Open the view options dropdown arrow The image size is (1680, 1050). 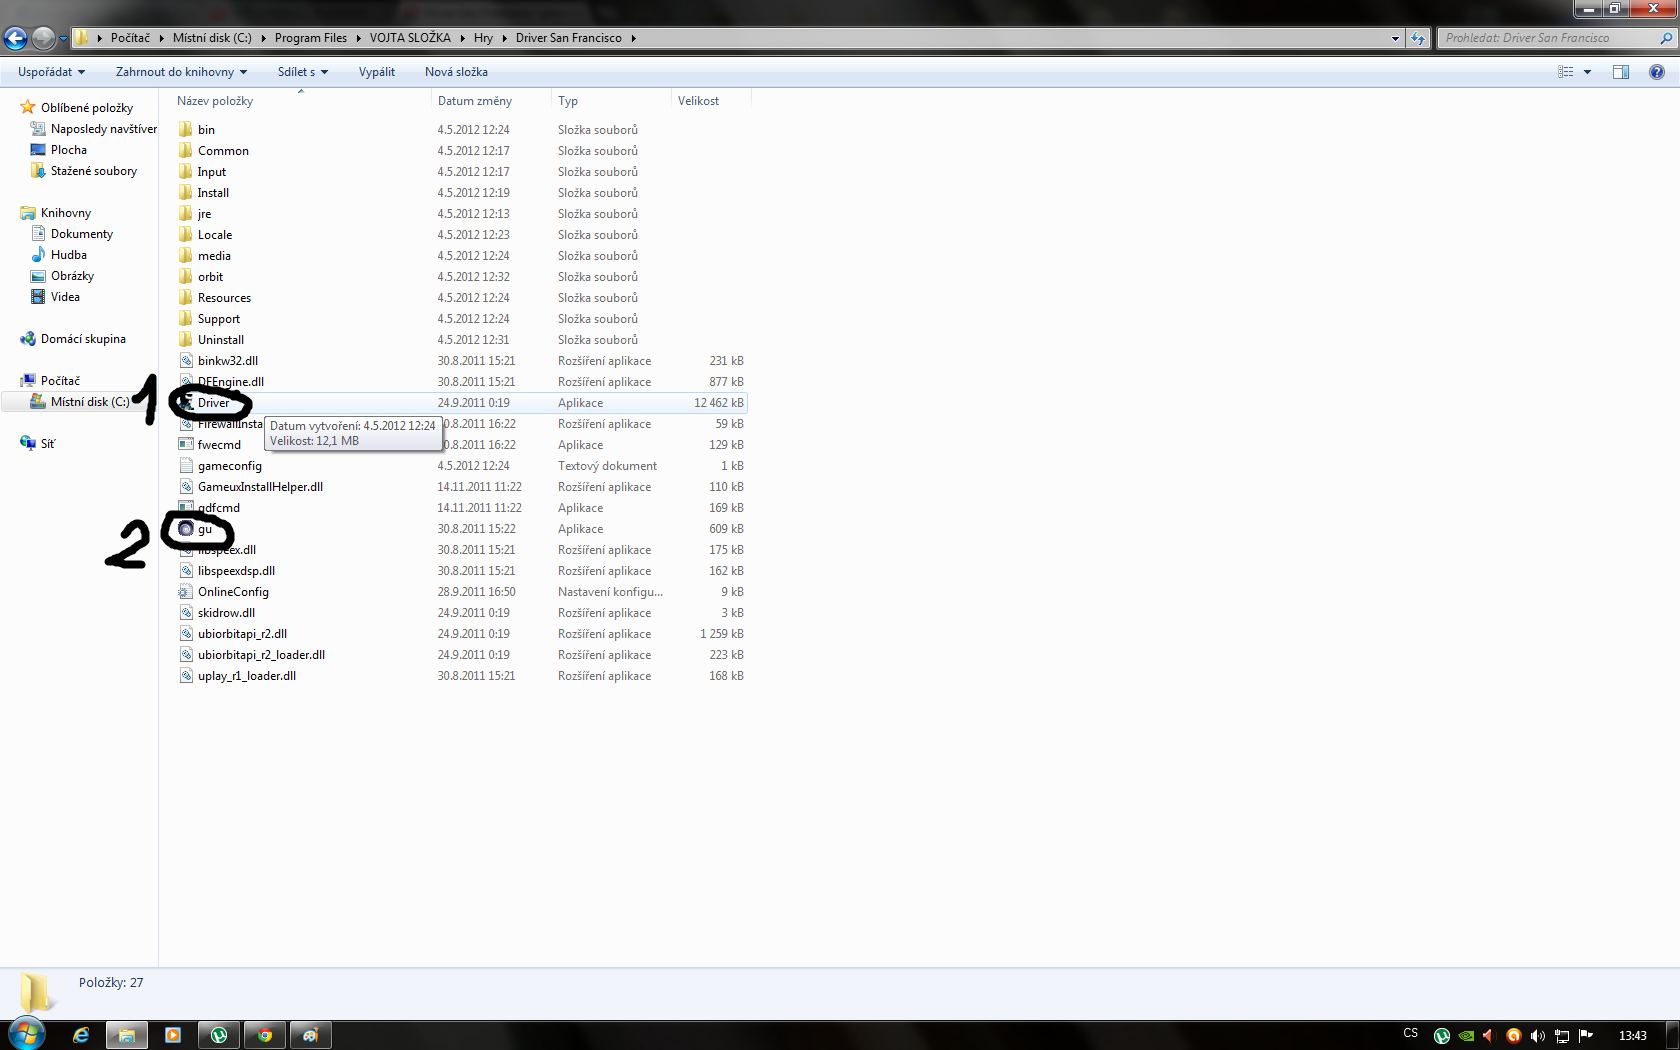[x=1587, y=72]
